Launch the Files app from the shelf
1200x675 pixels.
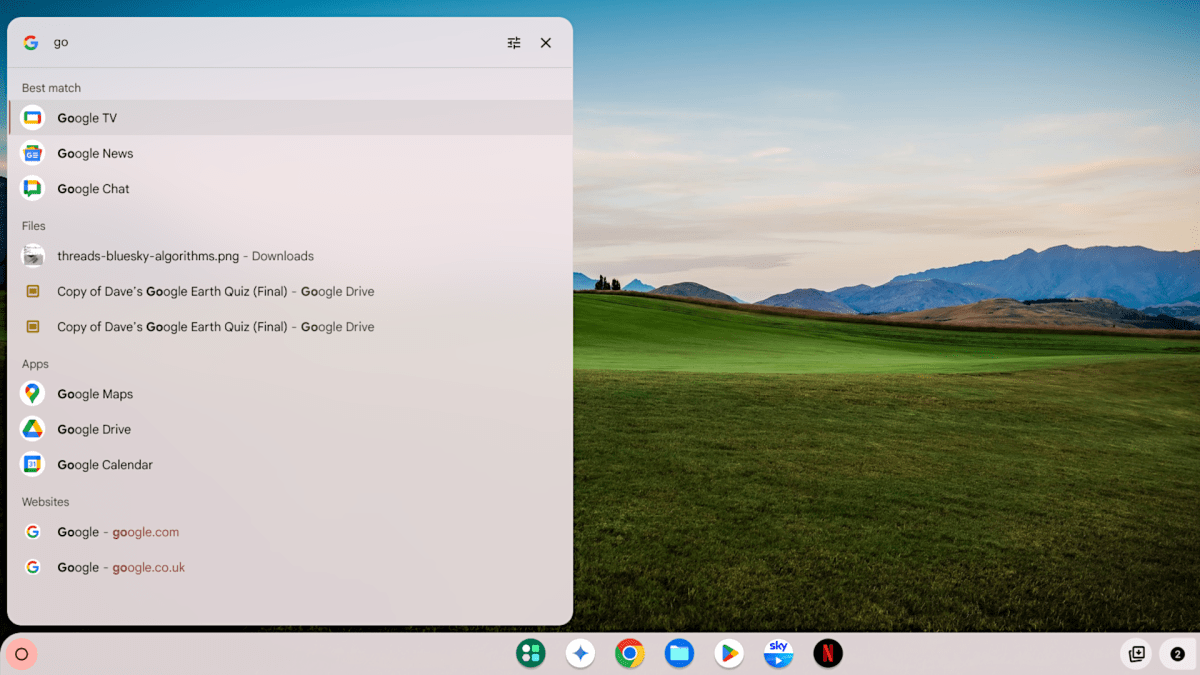(679, 653)
